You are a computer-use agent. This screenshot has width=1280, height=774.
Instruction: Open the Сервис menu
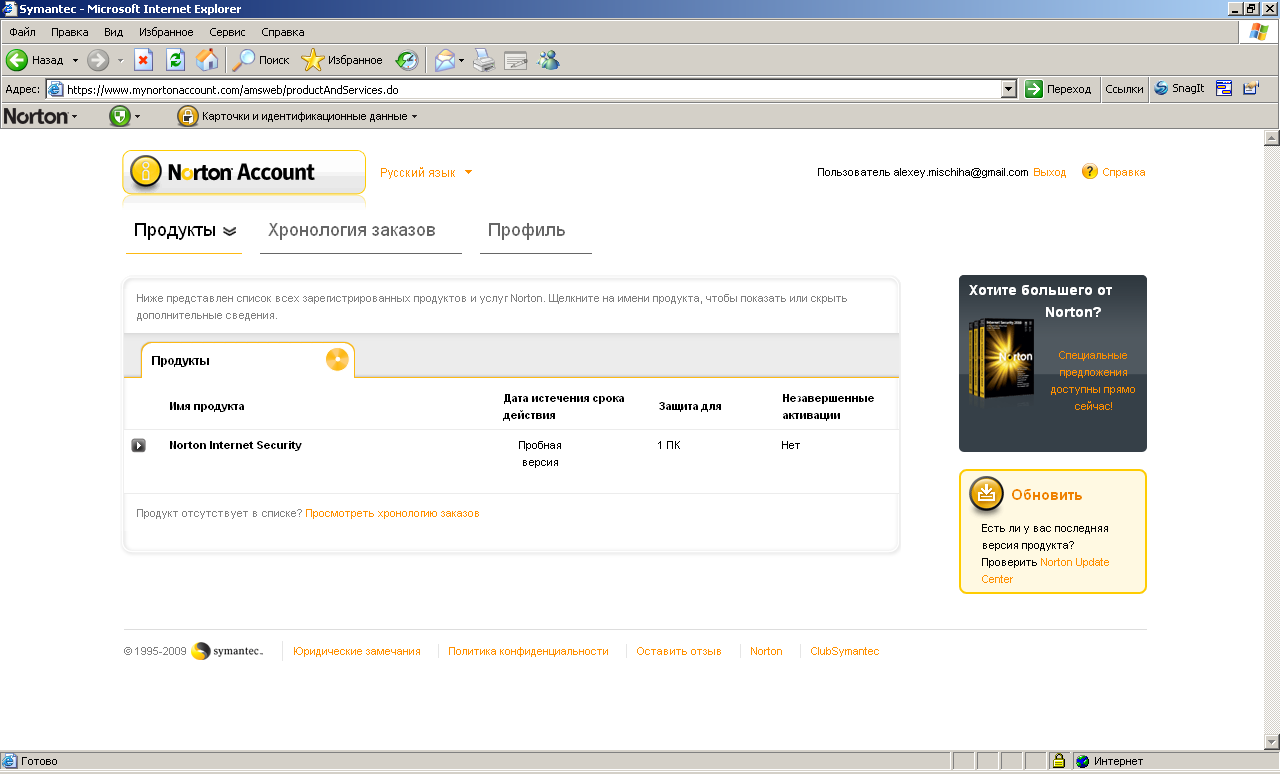coord(228,32)
